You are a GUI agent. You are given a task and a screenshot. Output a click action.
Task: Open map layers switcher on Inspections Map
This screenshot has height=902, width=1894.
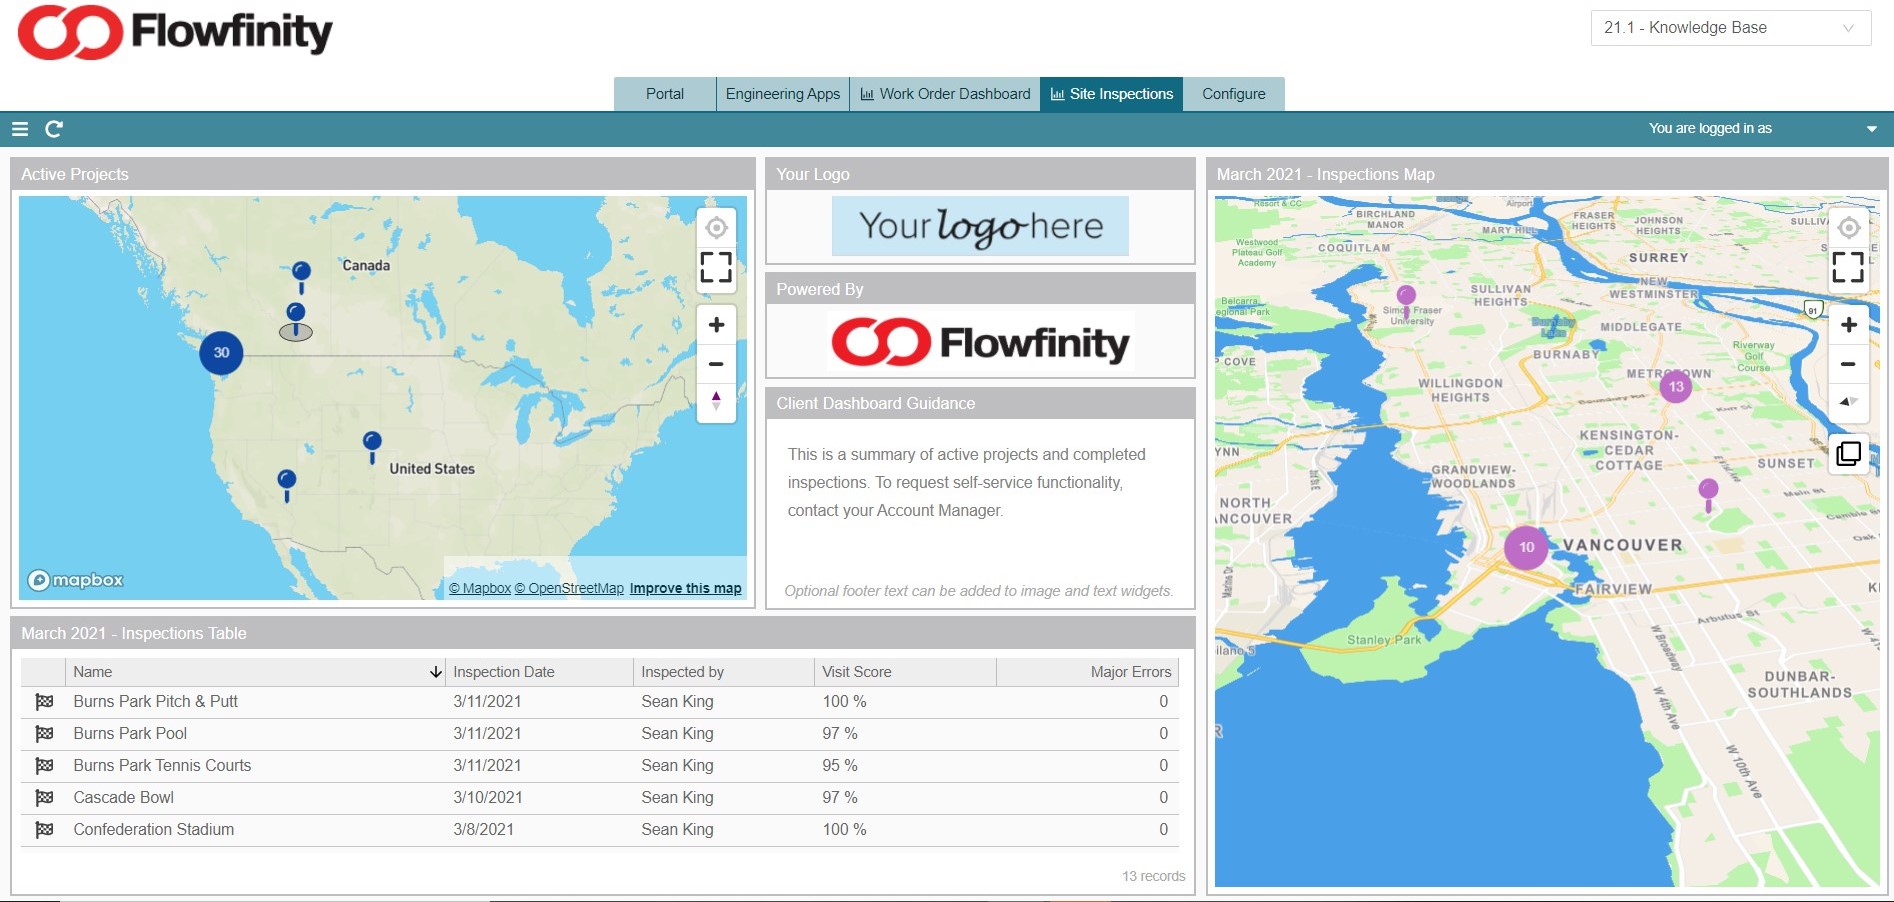(x=1849, y=454)
